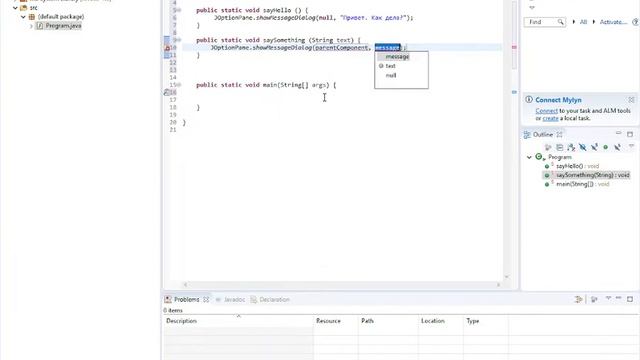Jump to the red error mark in overview ruler
Image resolution: width=640 pixels, height=360 pixels.
[x=514, y=47]
